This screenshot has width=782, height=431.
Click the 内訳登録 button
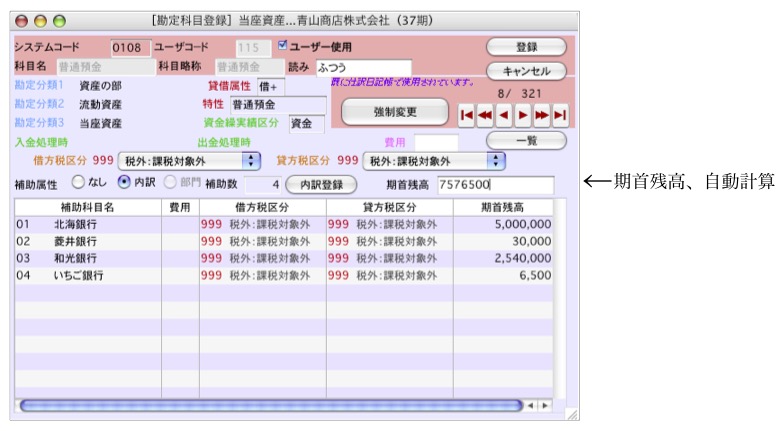point(321,185)
